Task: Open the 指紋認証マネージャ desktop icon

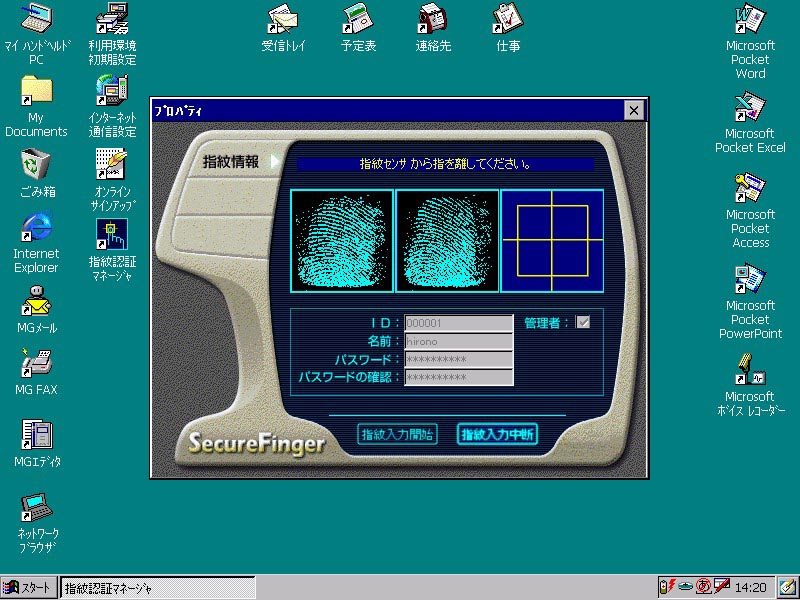Action: click(x=110, y=236)
